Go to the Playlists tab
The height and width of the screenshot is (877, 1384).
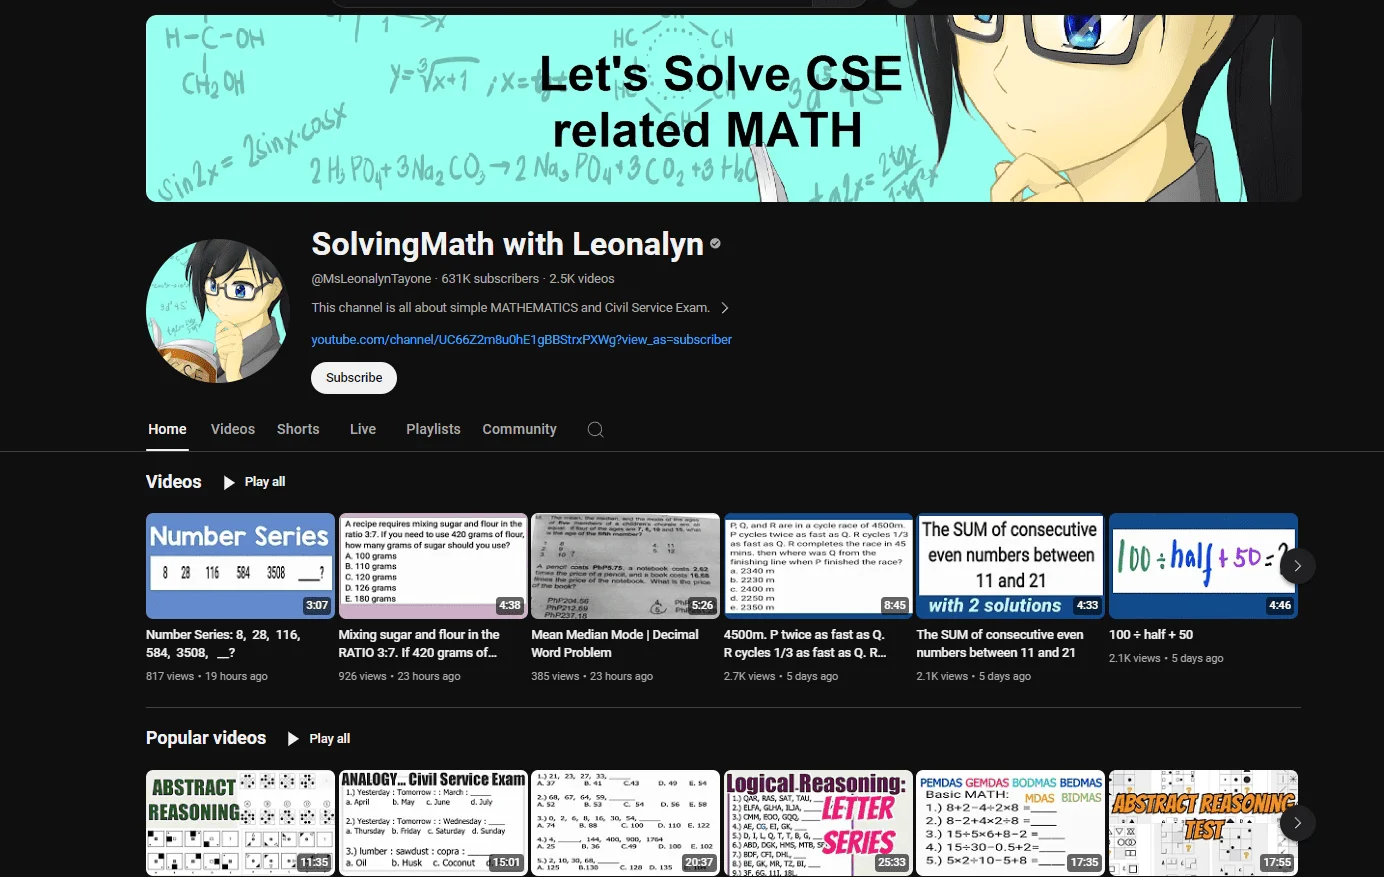[x=433, y=429]
